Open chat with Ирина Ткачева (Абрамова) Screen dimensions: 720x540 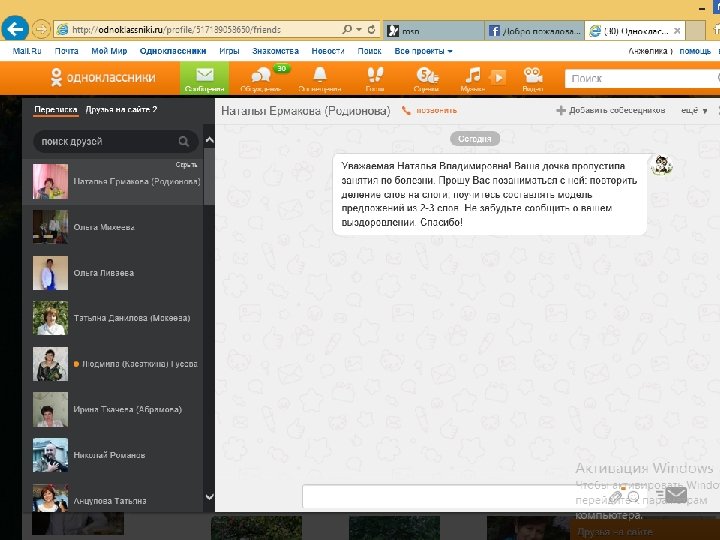[113, 409]
